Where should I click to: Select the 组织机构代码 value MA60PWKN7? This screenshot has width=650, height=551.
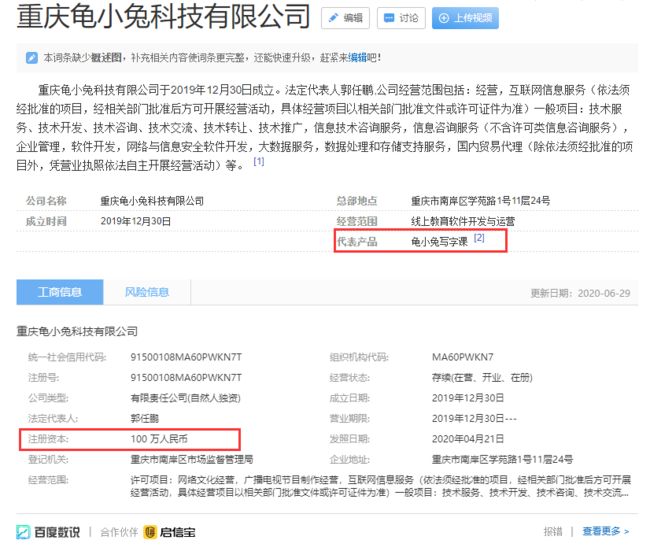463,357
